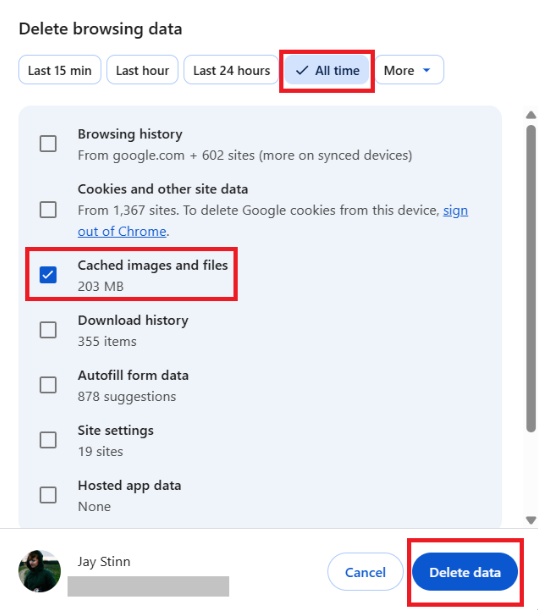Check Cookies and other site data checkbox
Viewport: 538px width, 610px height.
point(48,210)
